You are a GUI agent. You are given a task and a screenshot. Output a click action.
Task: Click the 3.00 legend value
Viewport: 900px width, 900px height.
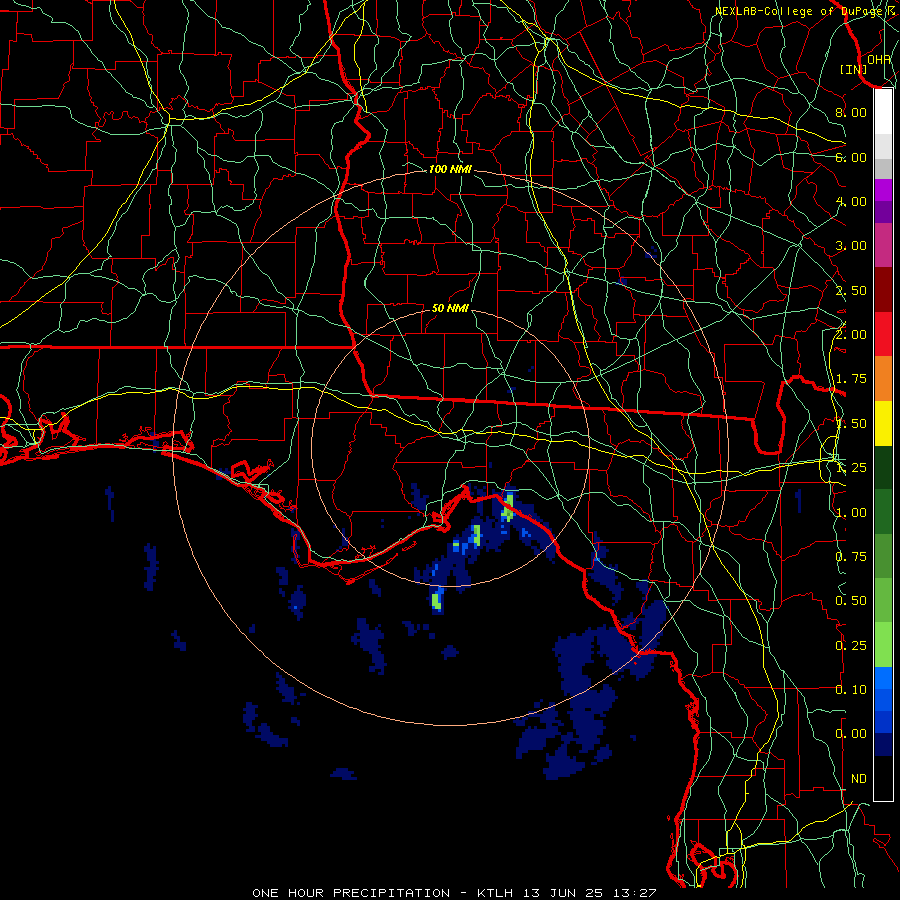[x=851, y=246]
